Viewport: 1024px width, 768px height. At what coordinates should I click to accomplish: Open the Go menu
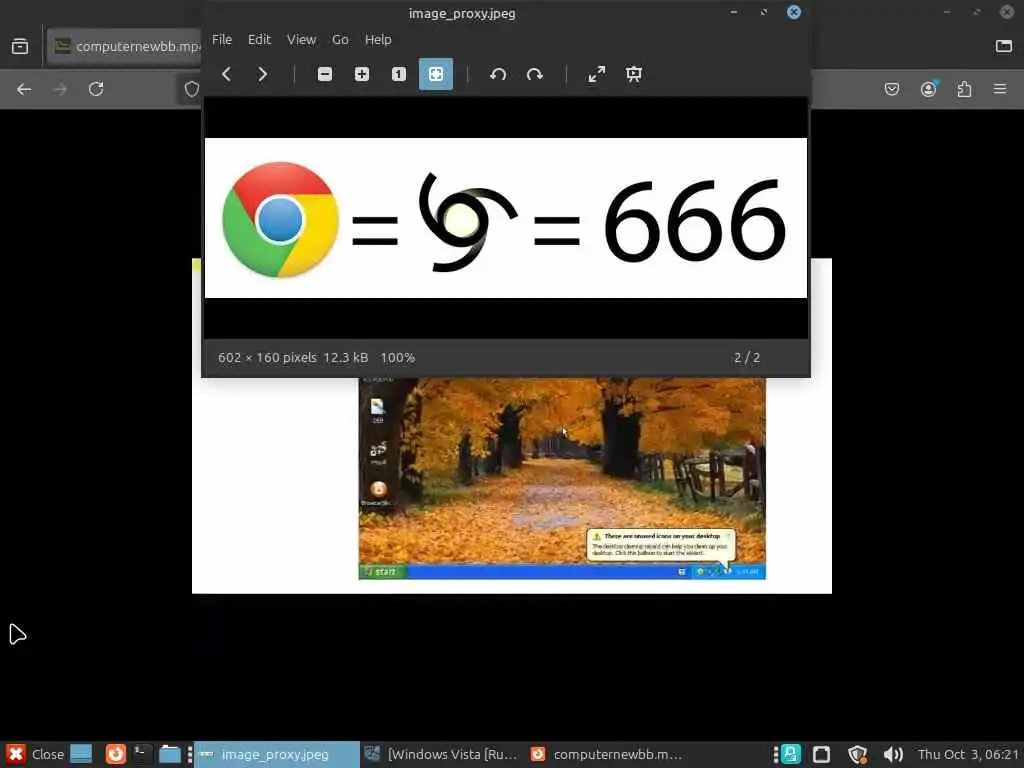tap(340, 39)
